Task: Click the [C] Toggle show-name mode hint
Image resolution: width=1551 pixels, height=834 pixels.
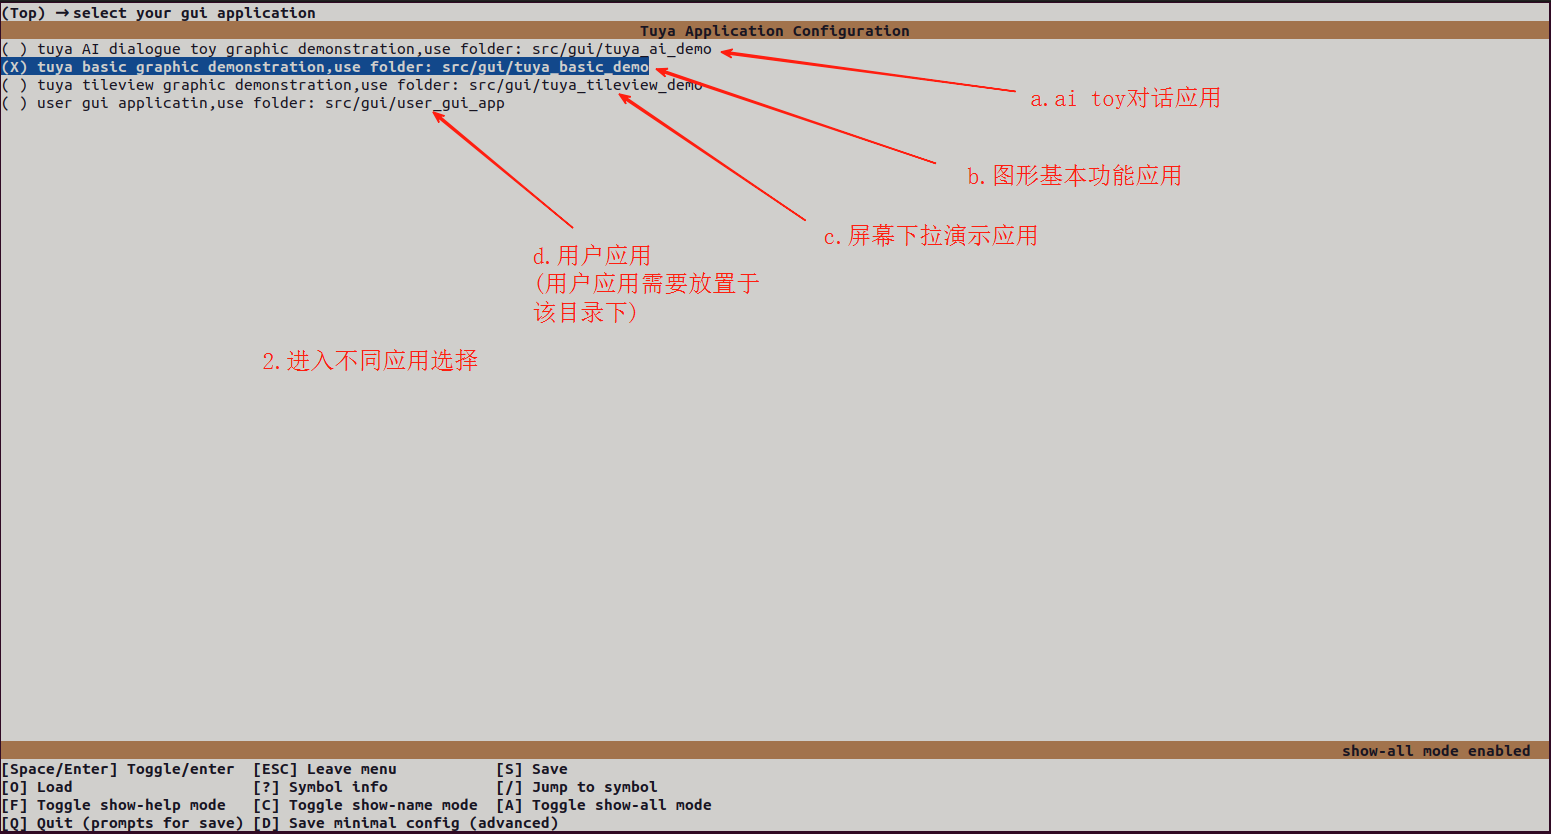Action: click(365, 805)
